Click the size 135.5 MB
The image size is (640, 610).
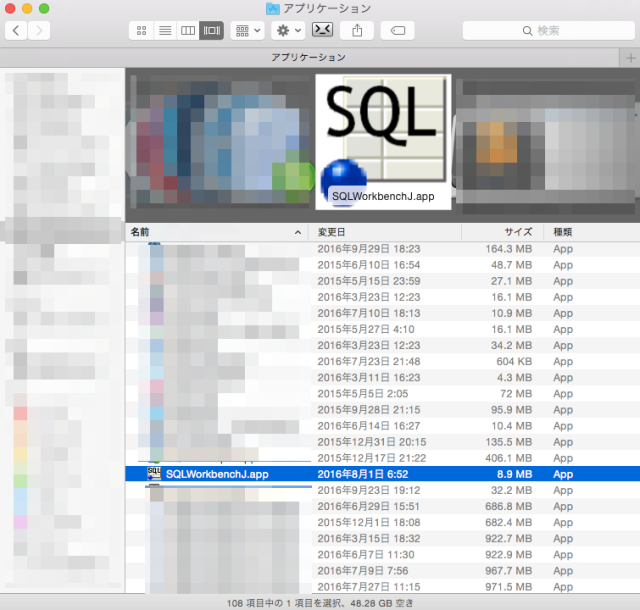pos(509,442)
